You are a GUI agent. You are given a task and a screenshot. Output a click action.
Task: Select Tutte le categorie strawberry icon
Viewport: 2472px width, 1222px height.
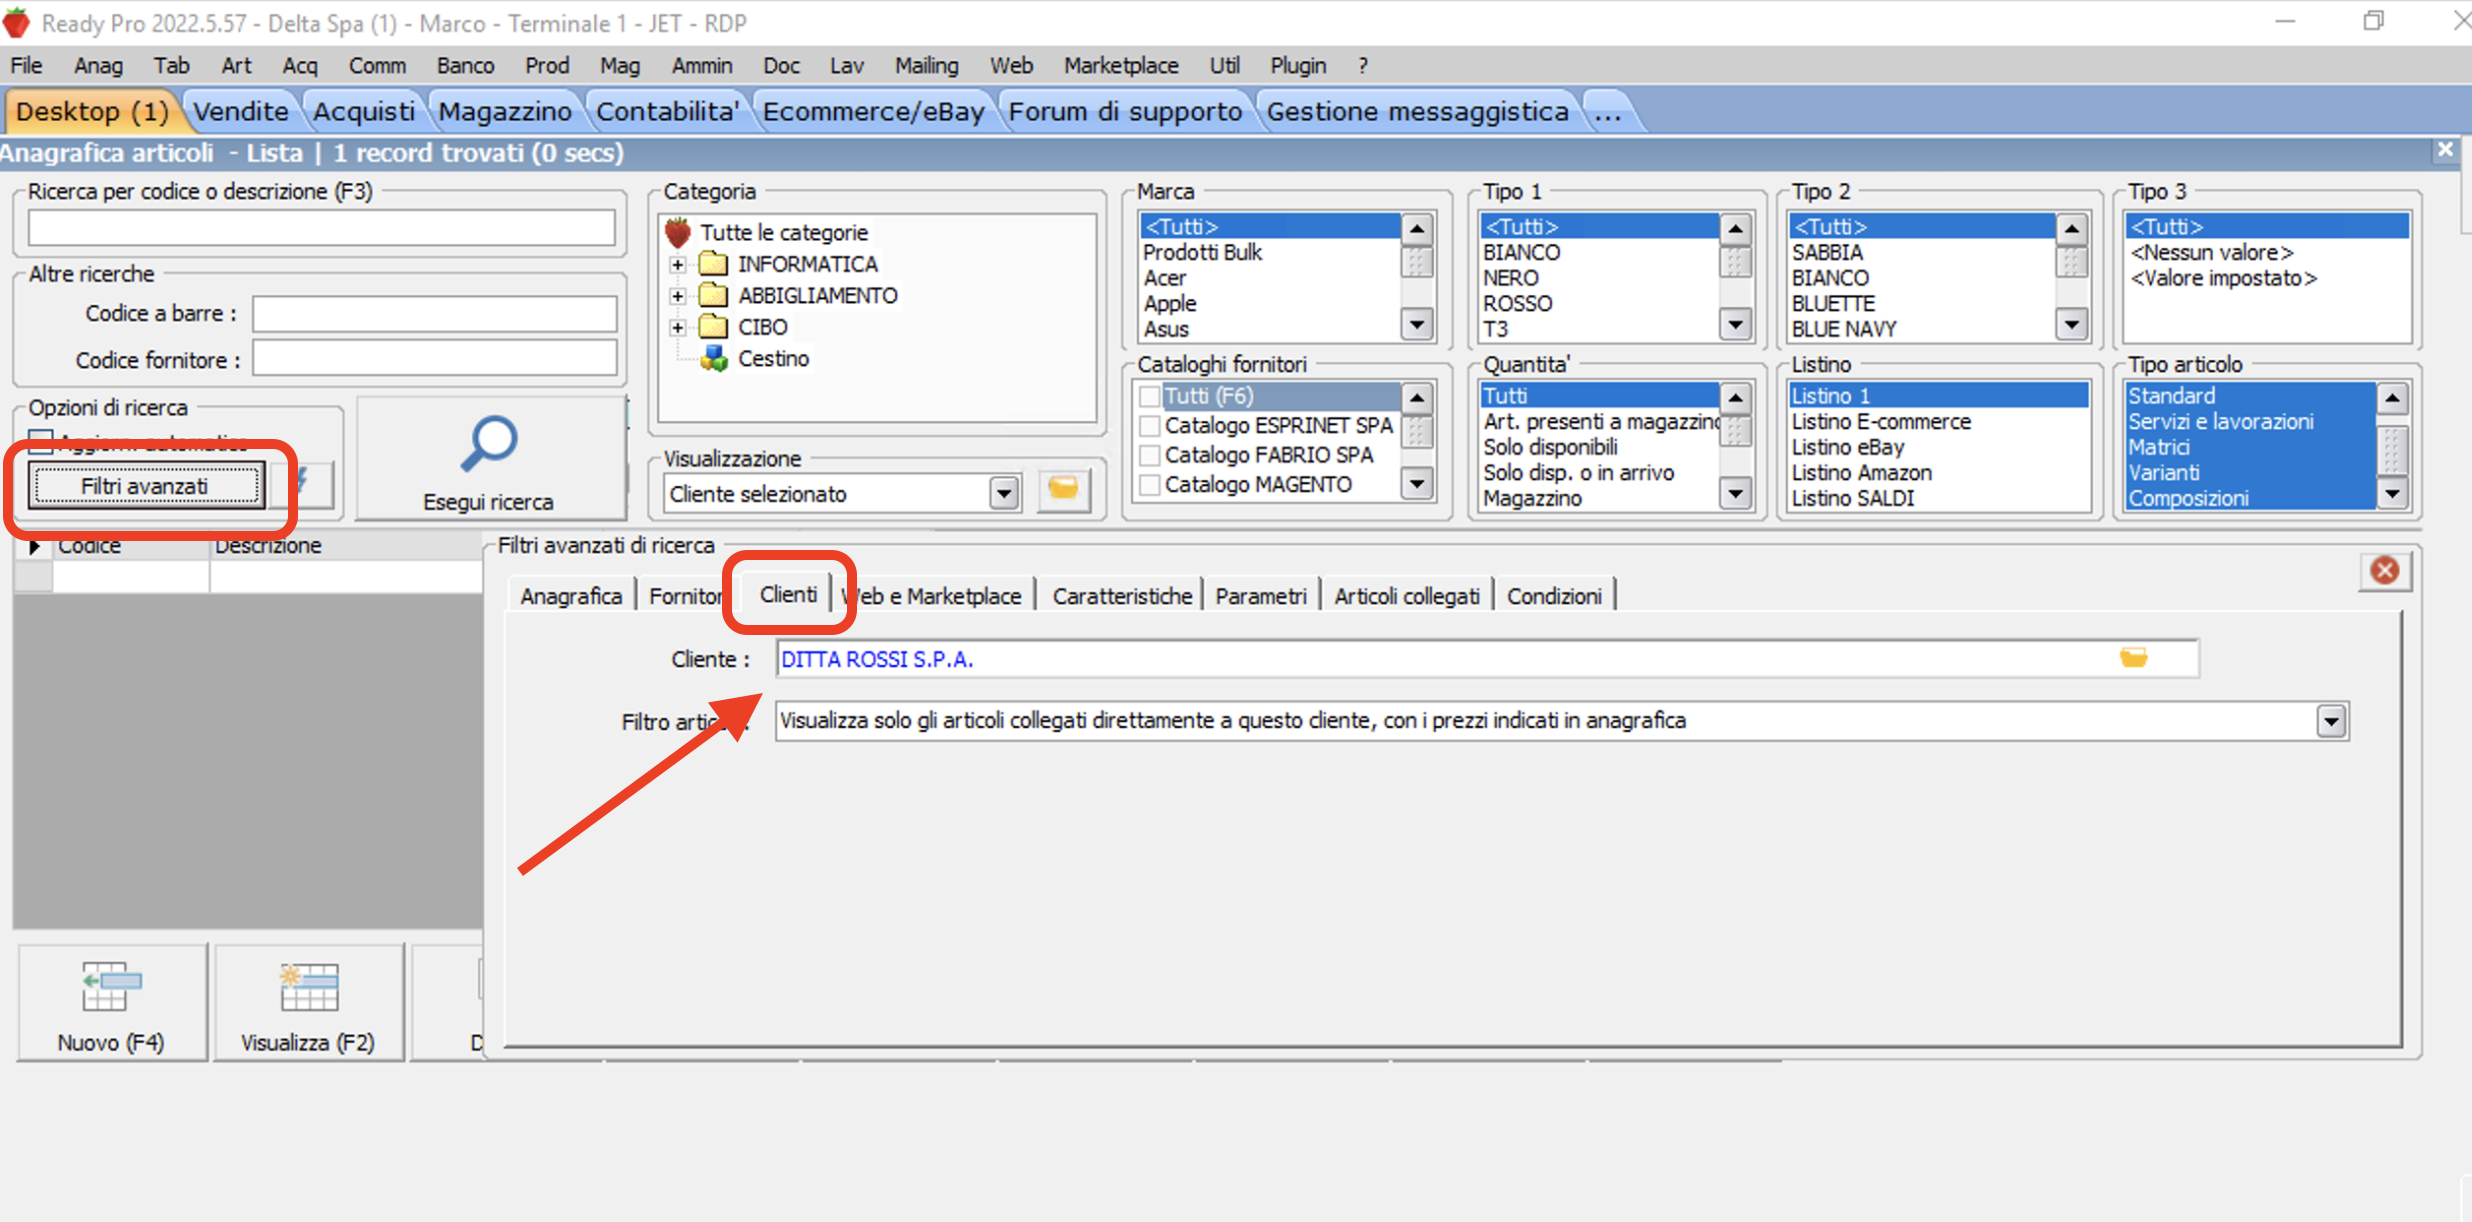coord(678,233)
